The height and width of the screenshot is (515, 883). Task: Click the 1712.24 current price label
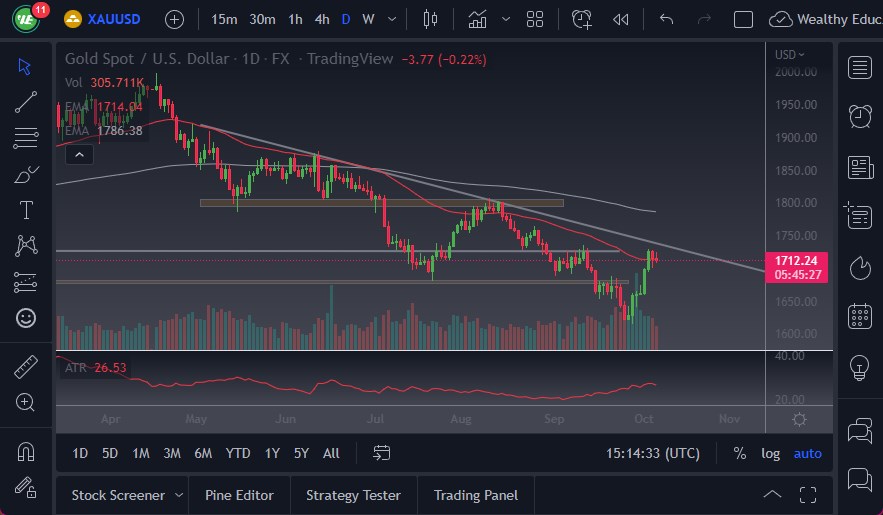pyautogui.click(x=796, y=261)
